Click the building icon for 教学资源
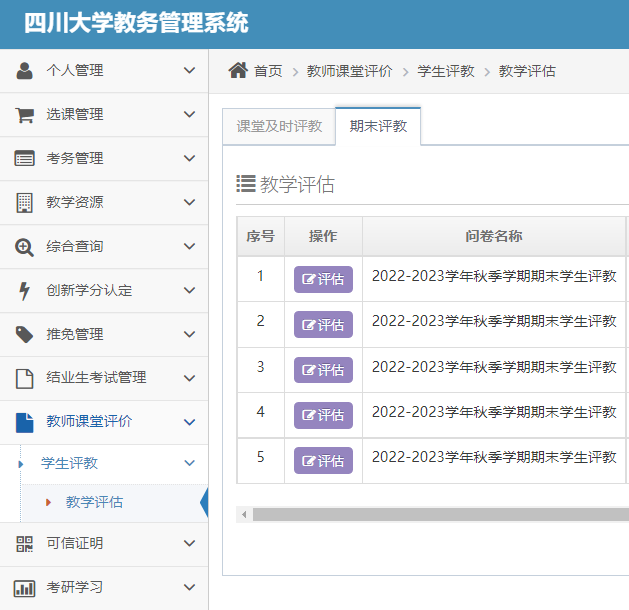Screen dimensions: 629x610 point(24,202)
